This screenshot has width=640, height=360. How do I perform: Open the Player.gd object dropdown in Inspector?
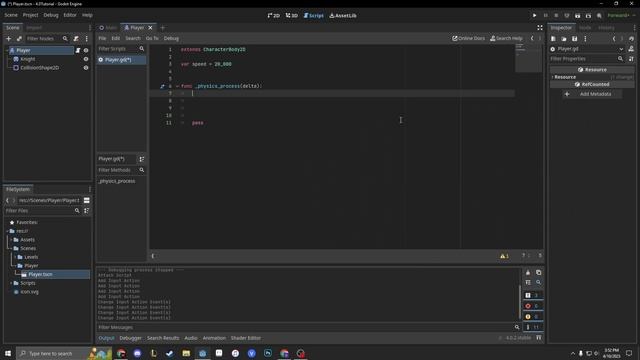tap(621, 49)
